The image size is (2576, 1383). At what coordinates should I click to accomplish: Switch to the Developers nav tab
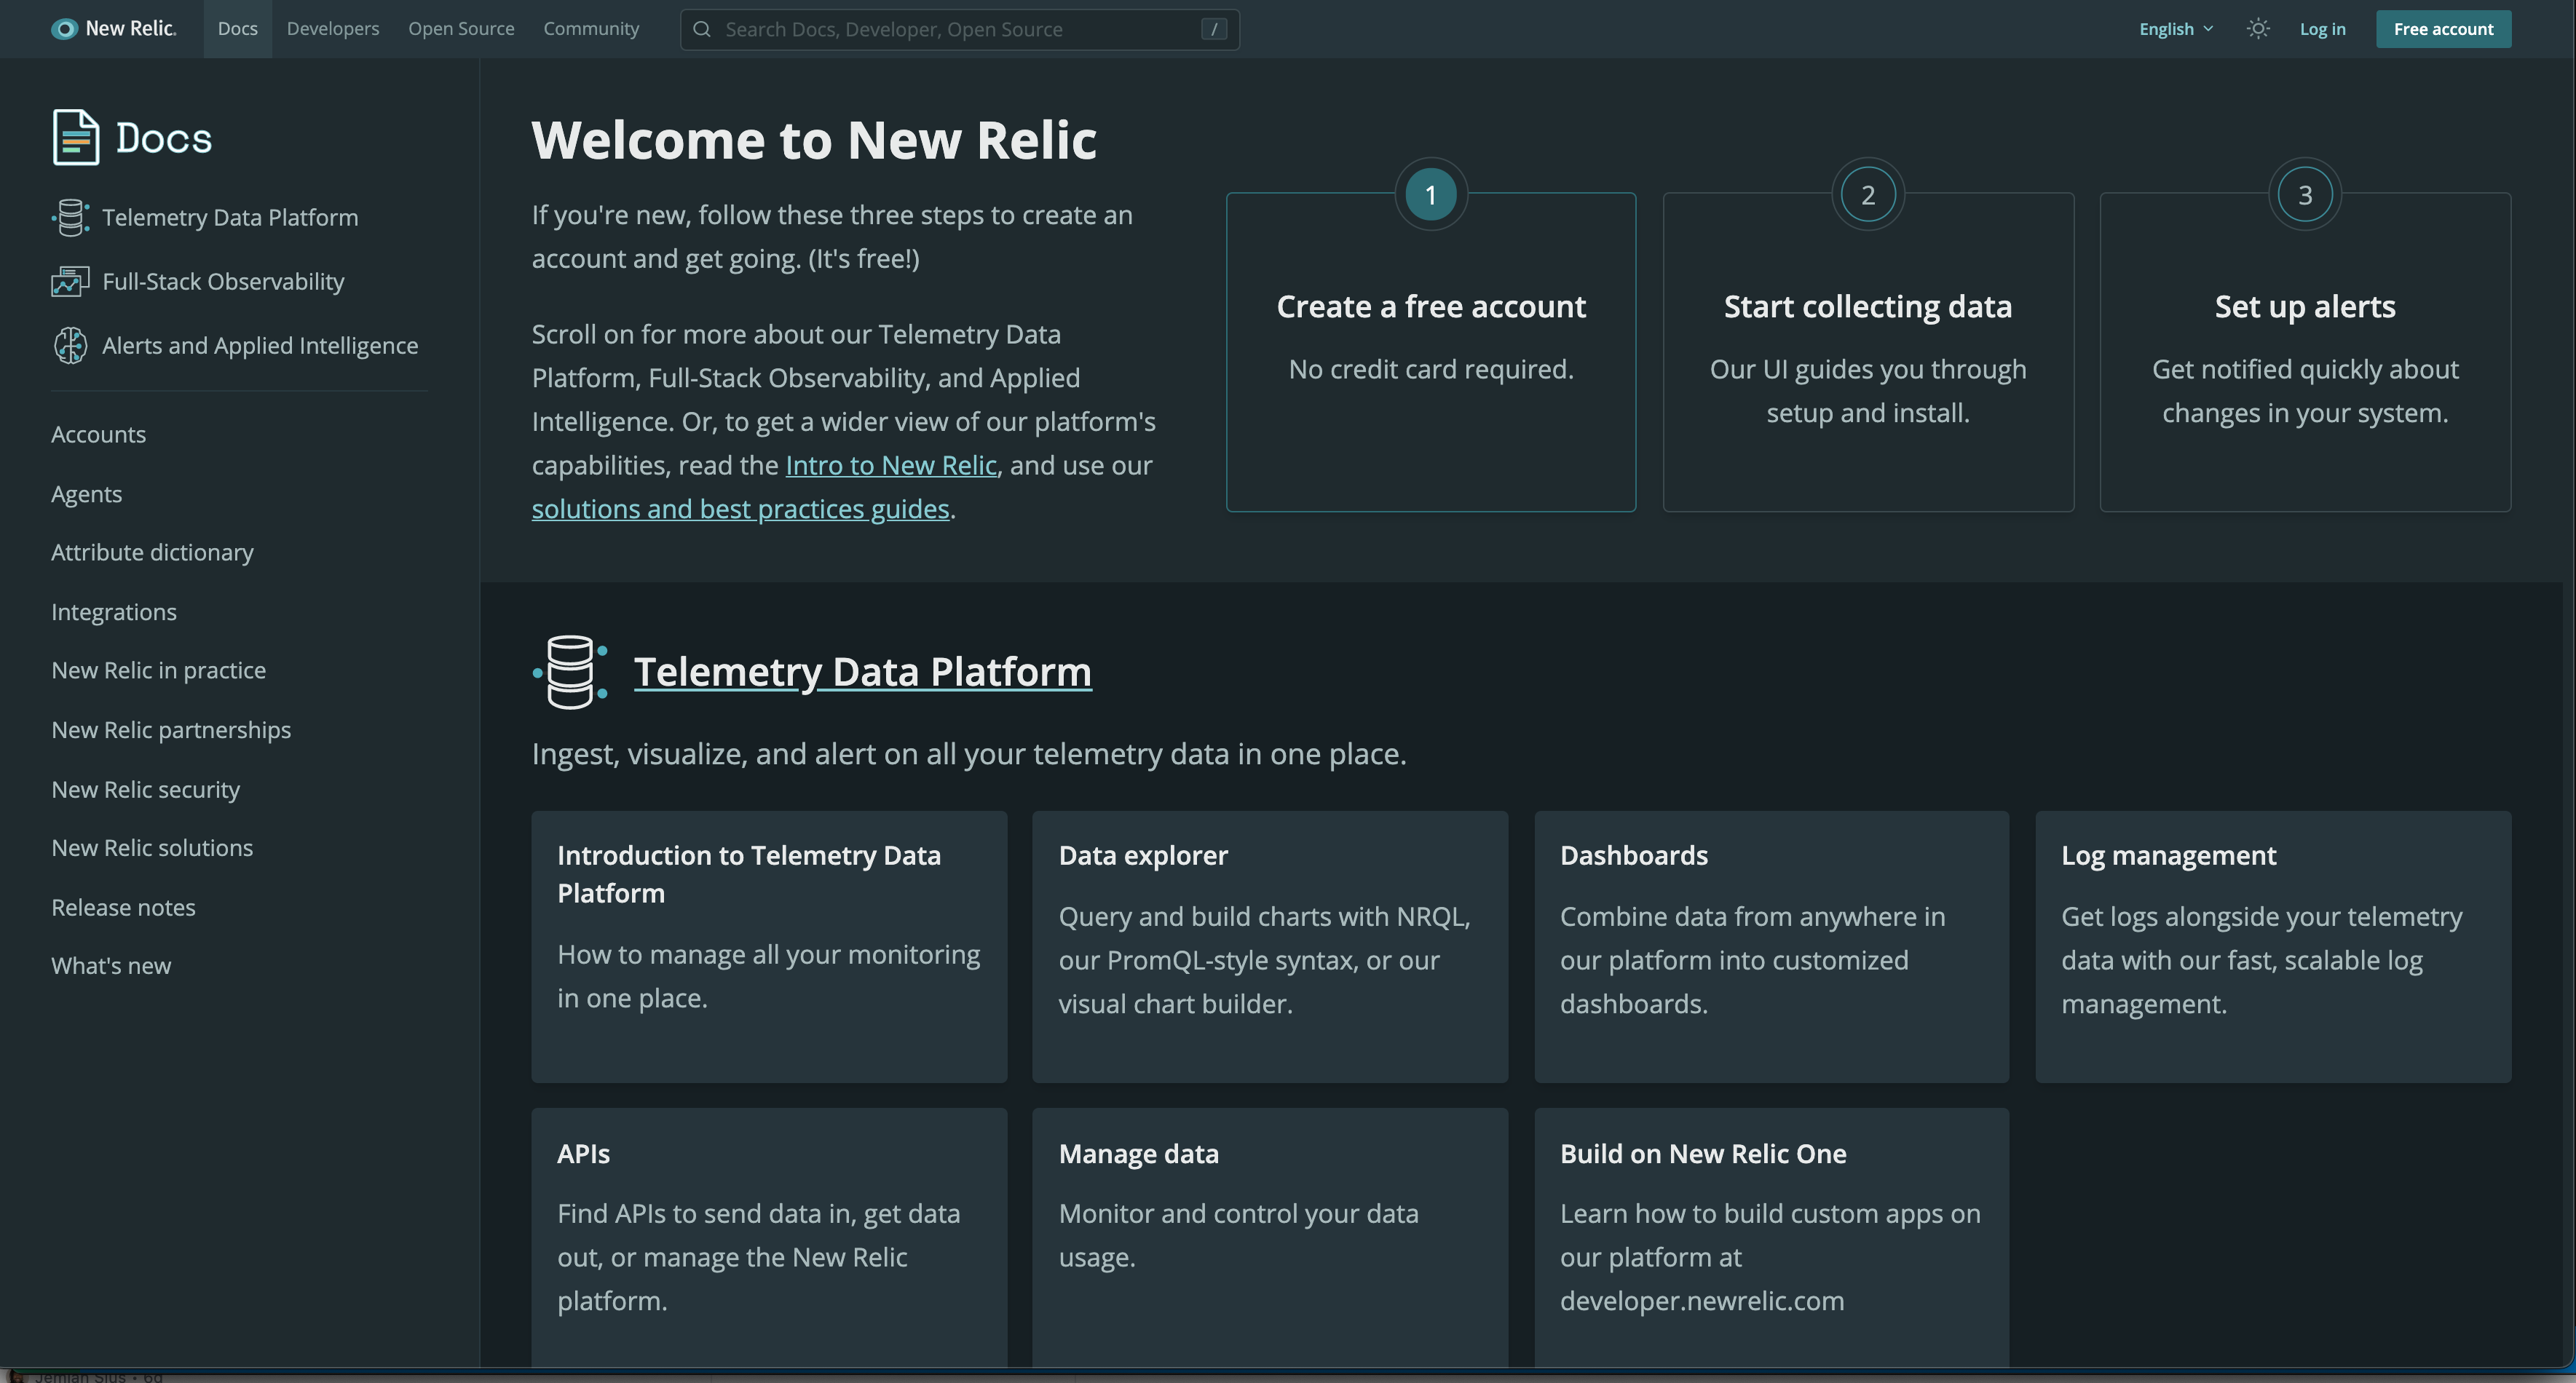(332, 29)
